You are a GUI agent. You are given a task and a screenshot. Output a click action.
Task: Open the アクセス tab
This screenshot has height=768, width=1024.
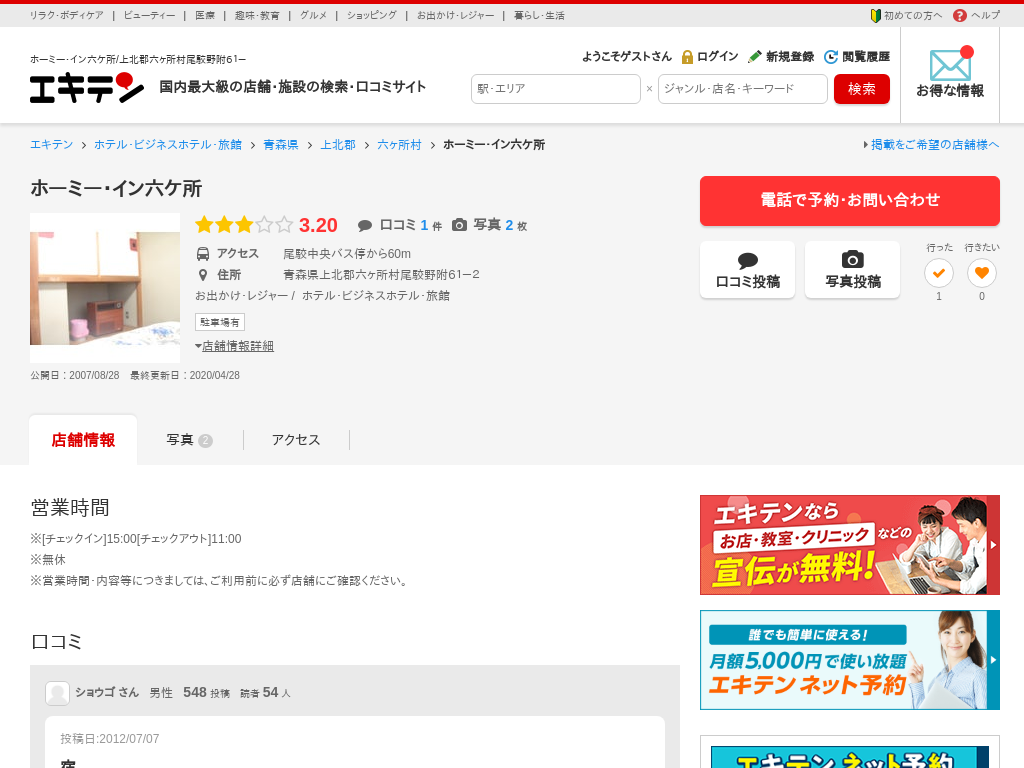point(296,440)
